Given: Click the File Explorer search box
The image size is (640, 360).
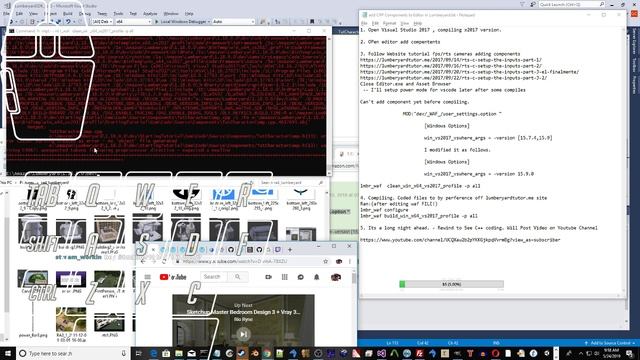Looking at the screenshot, I should pos(293,183).
